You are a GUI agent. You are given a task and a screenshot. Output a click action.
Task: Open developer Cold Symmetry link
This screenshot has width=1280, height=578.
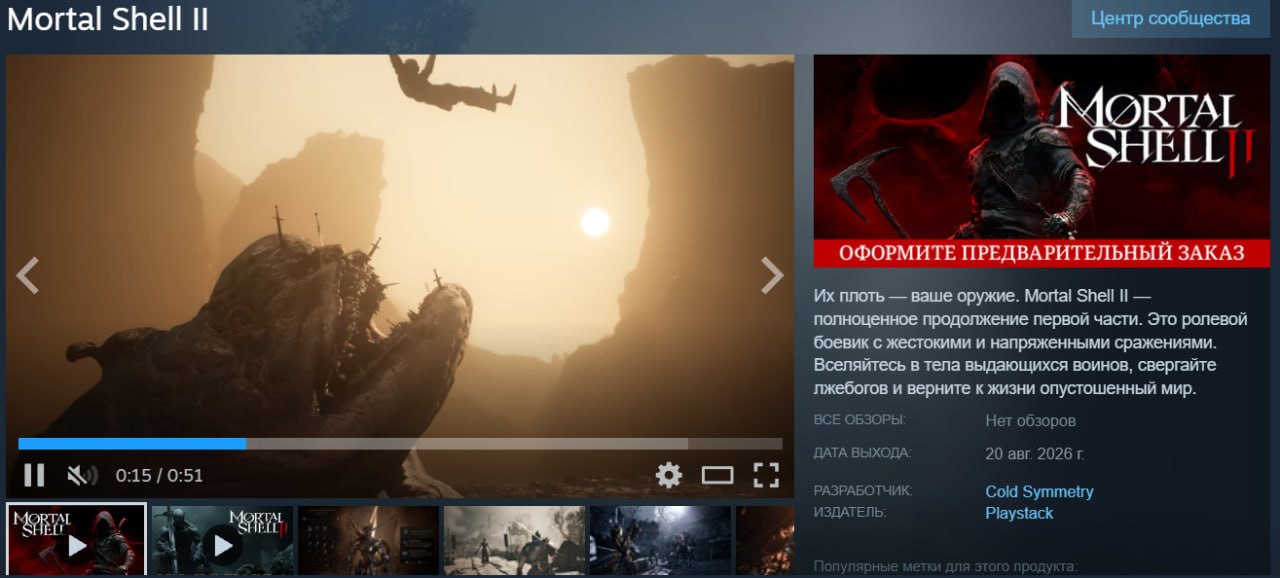pyautogui.click(x=1039, y=491)
